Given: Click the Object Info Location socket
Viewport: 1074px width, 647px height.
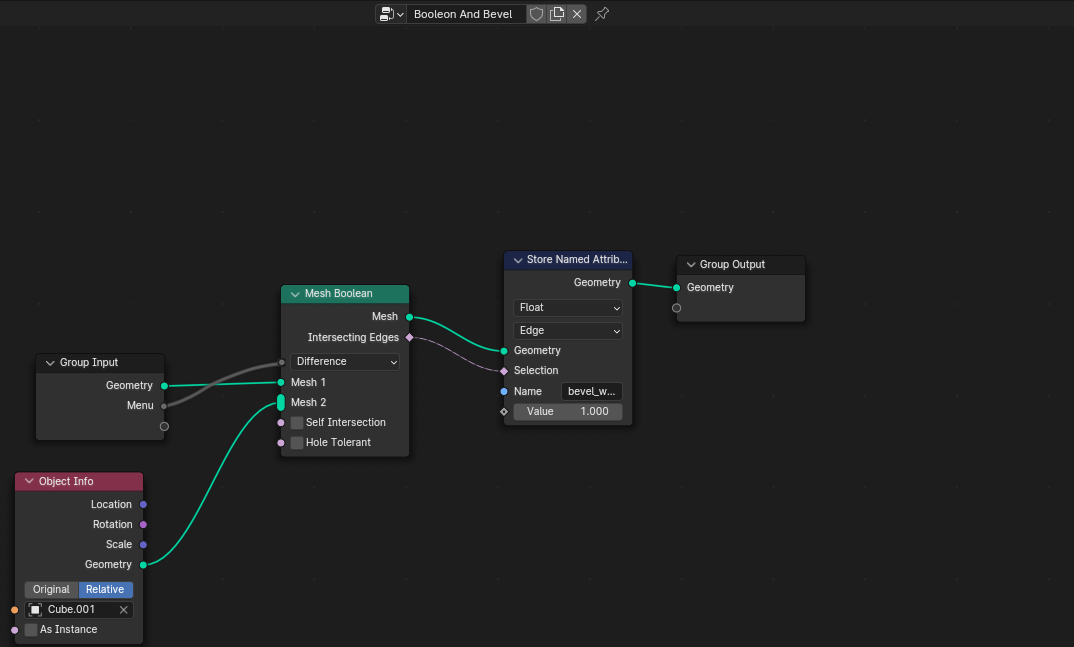Looking at the screenshot, I should 143,505.
